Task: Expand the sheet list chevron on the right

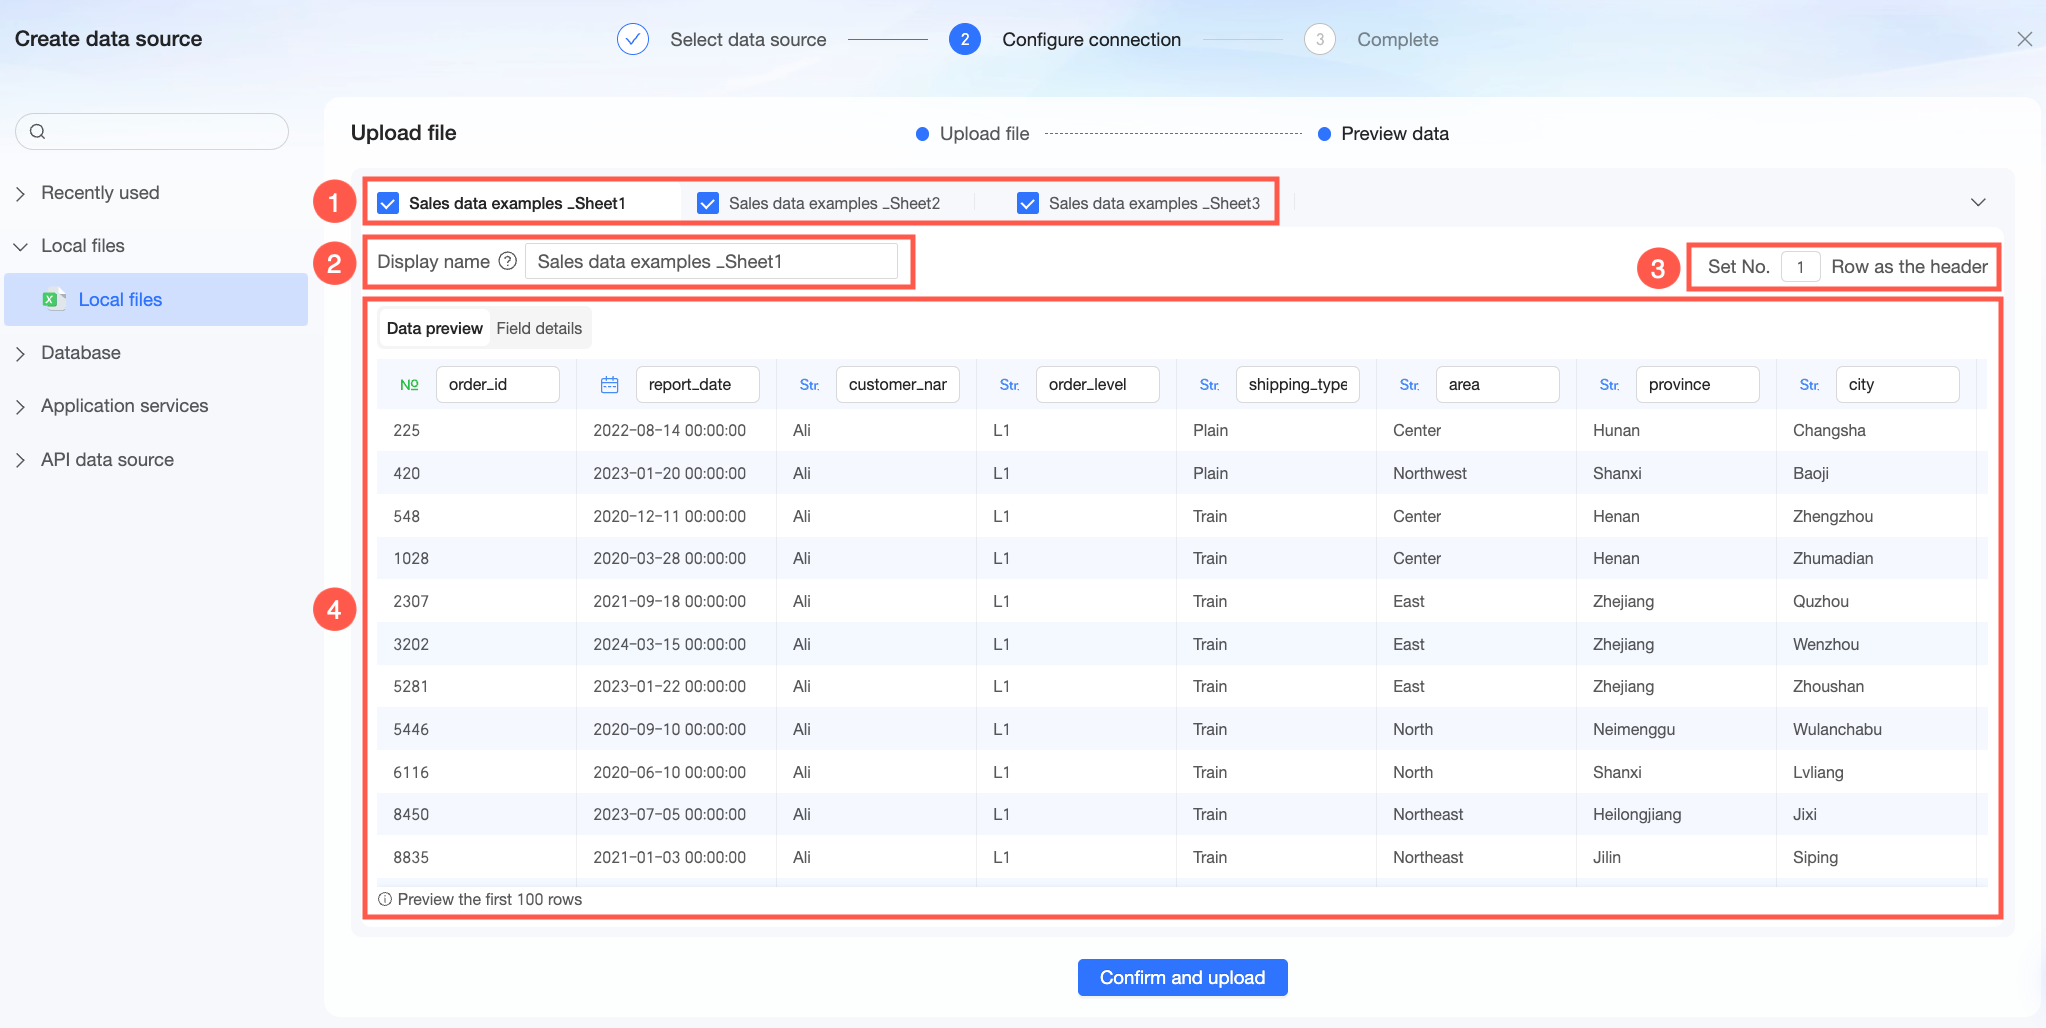Action: 1977,202
